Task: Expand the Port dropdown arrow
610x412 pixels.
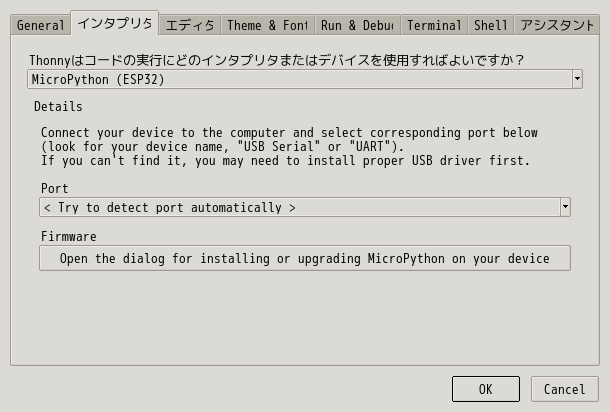Action: coord(565,207)
